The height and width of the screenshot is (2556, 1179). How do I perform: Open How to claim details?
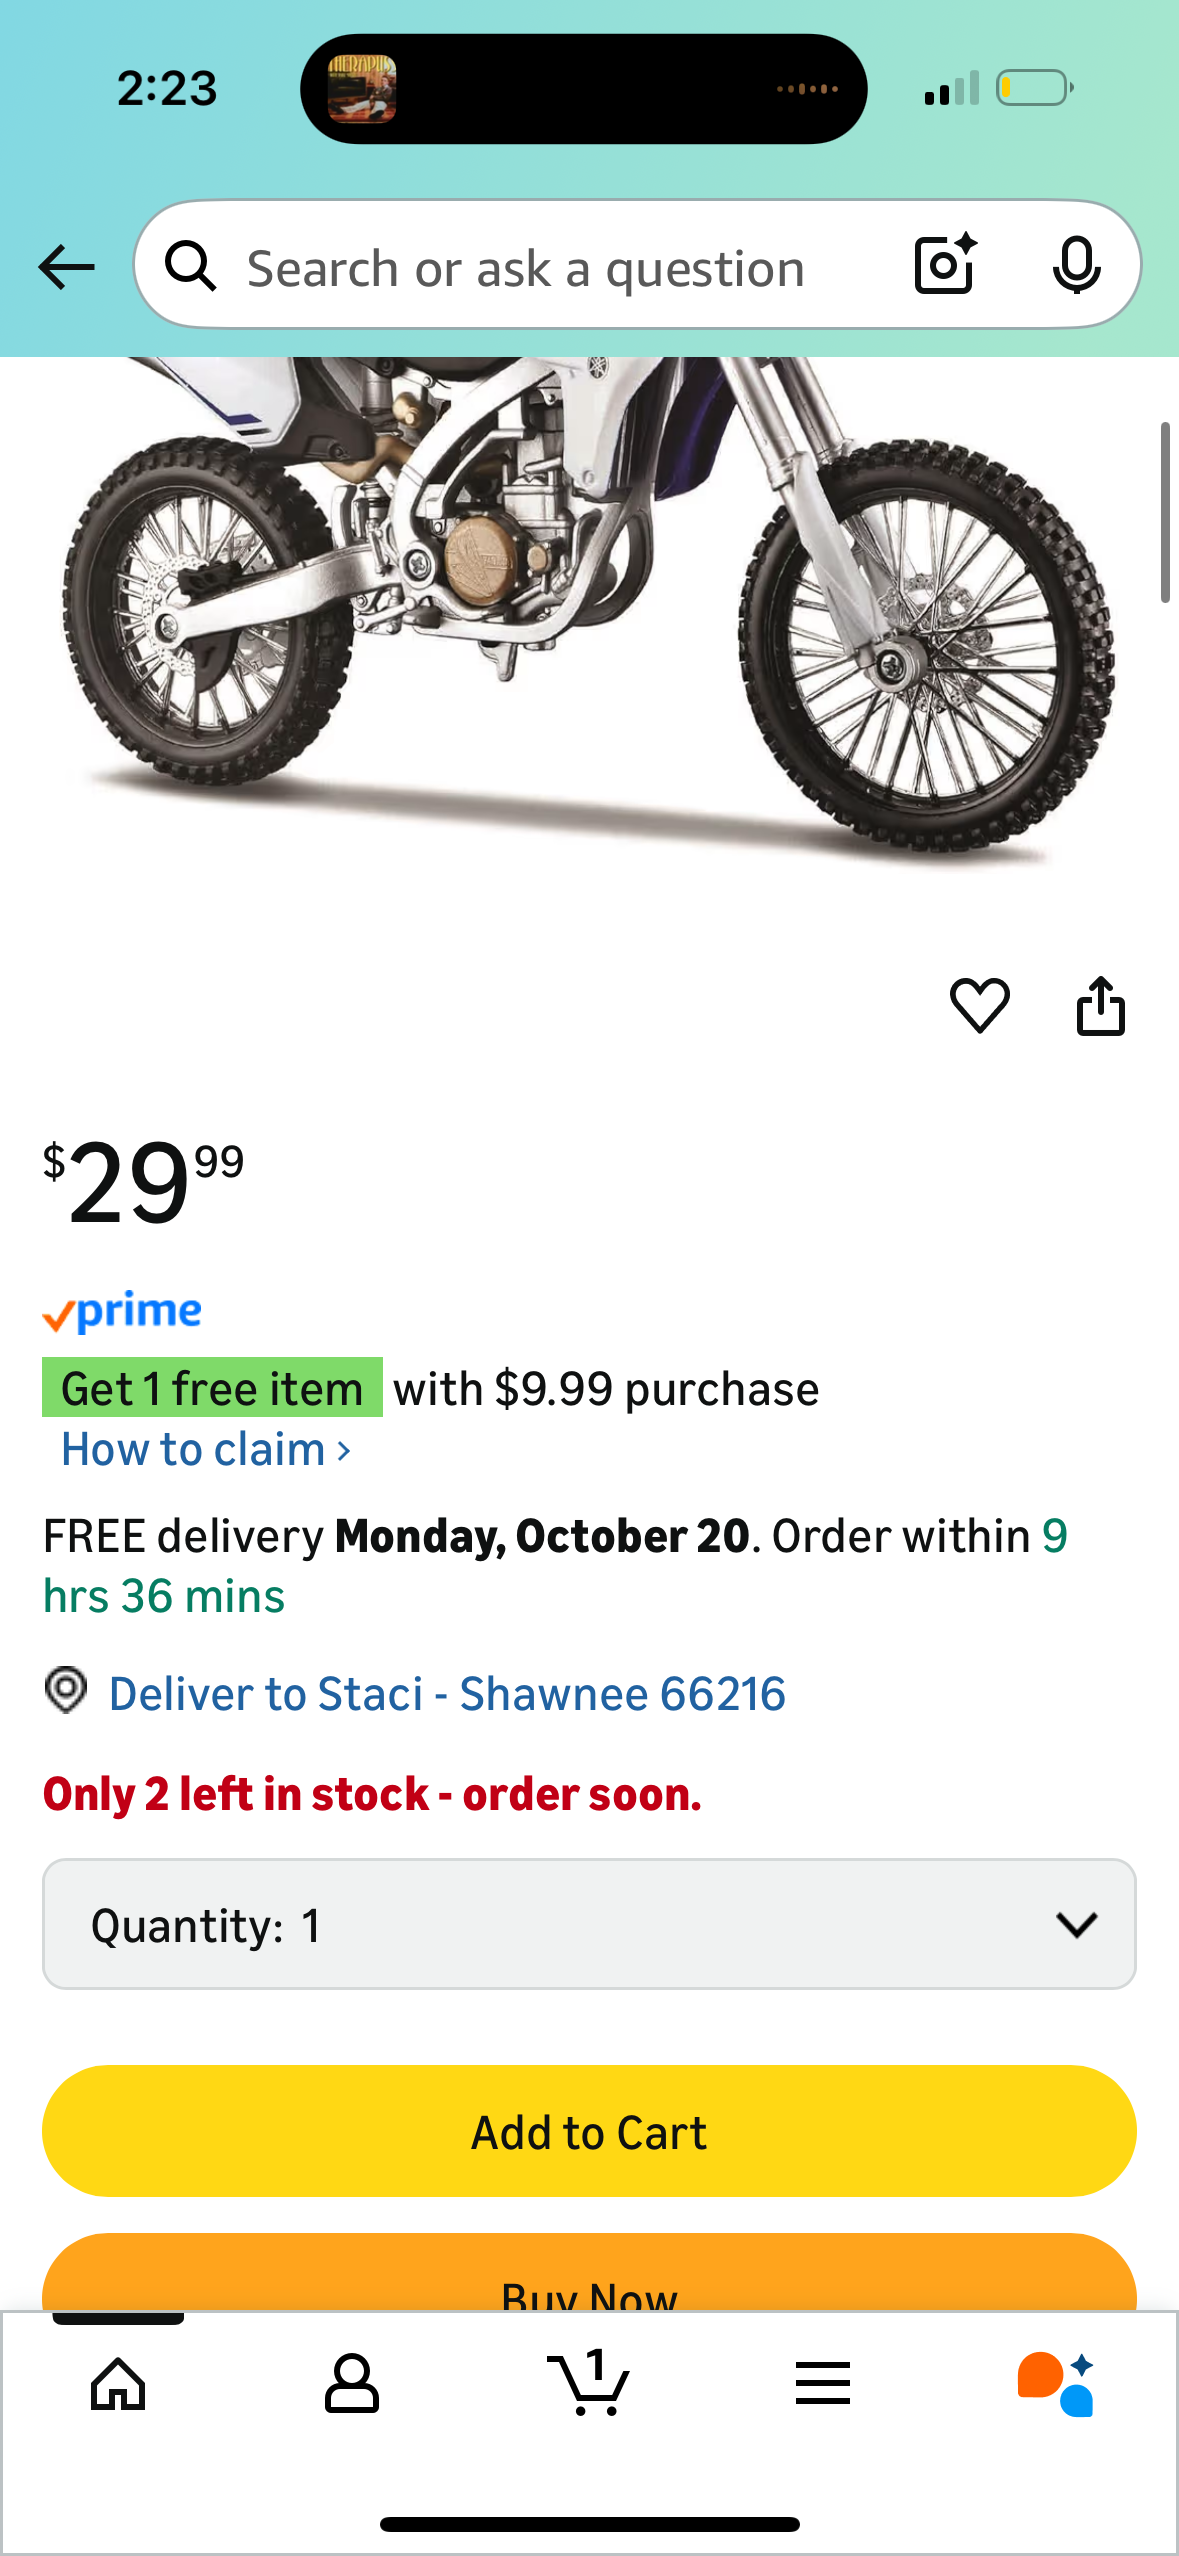pos(206,1450)
